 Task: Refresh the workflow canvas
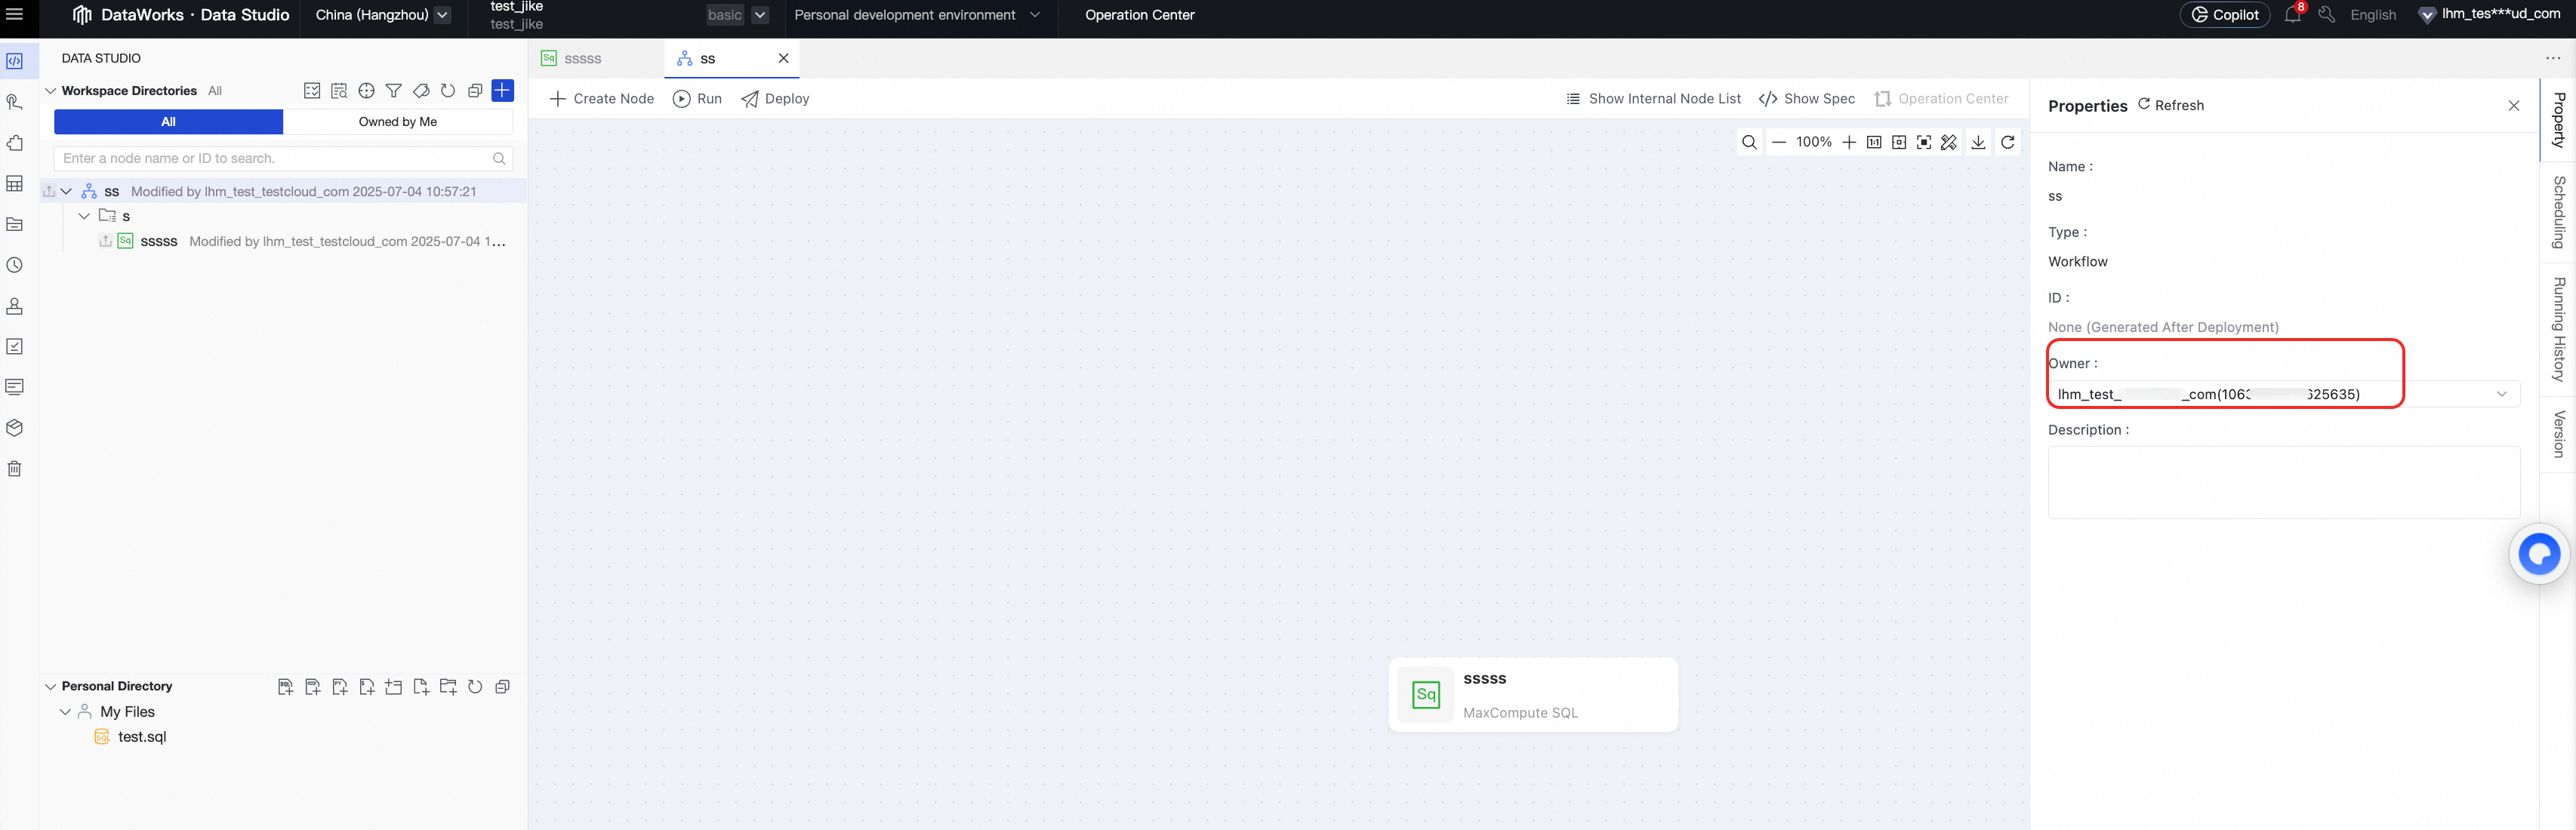click(2007, 142)
